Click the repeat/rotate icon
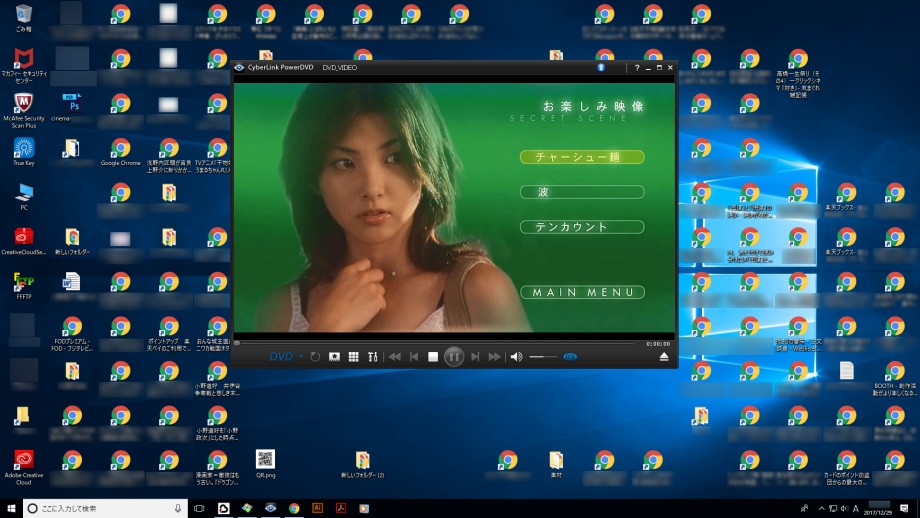The height and width of the screenshot is (518, 920). pyautogui.click(x=315, y=357)
